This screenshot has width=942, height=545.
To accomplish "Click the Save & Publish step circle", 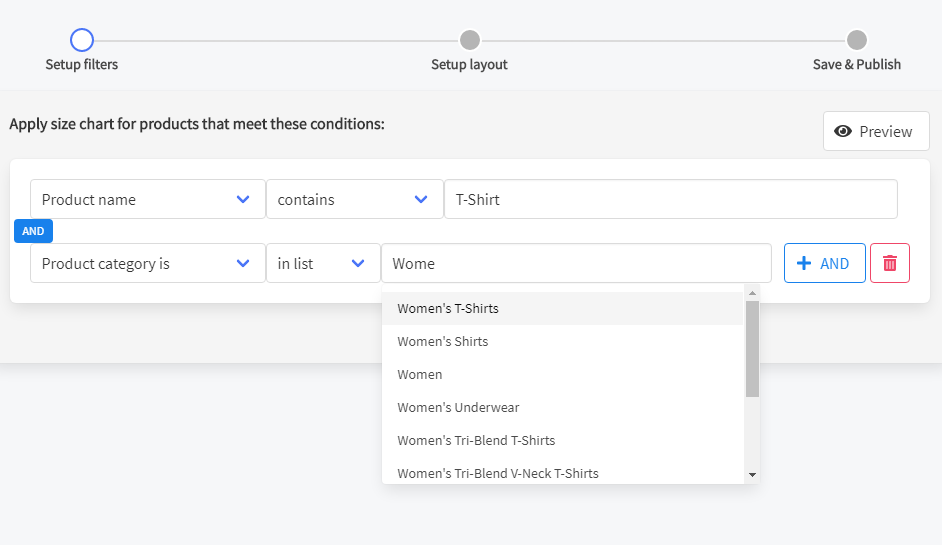I will pos(856,40).
